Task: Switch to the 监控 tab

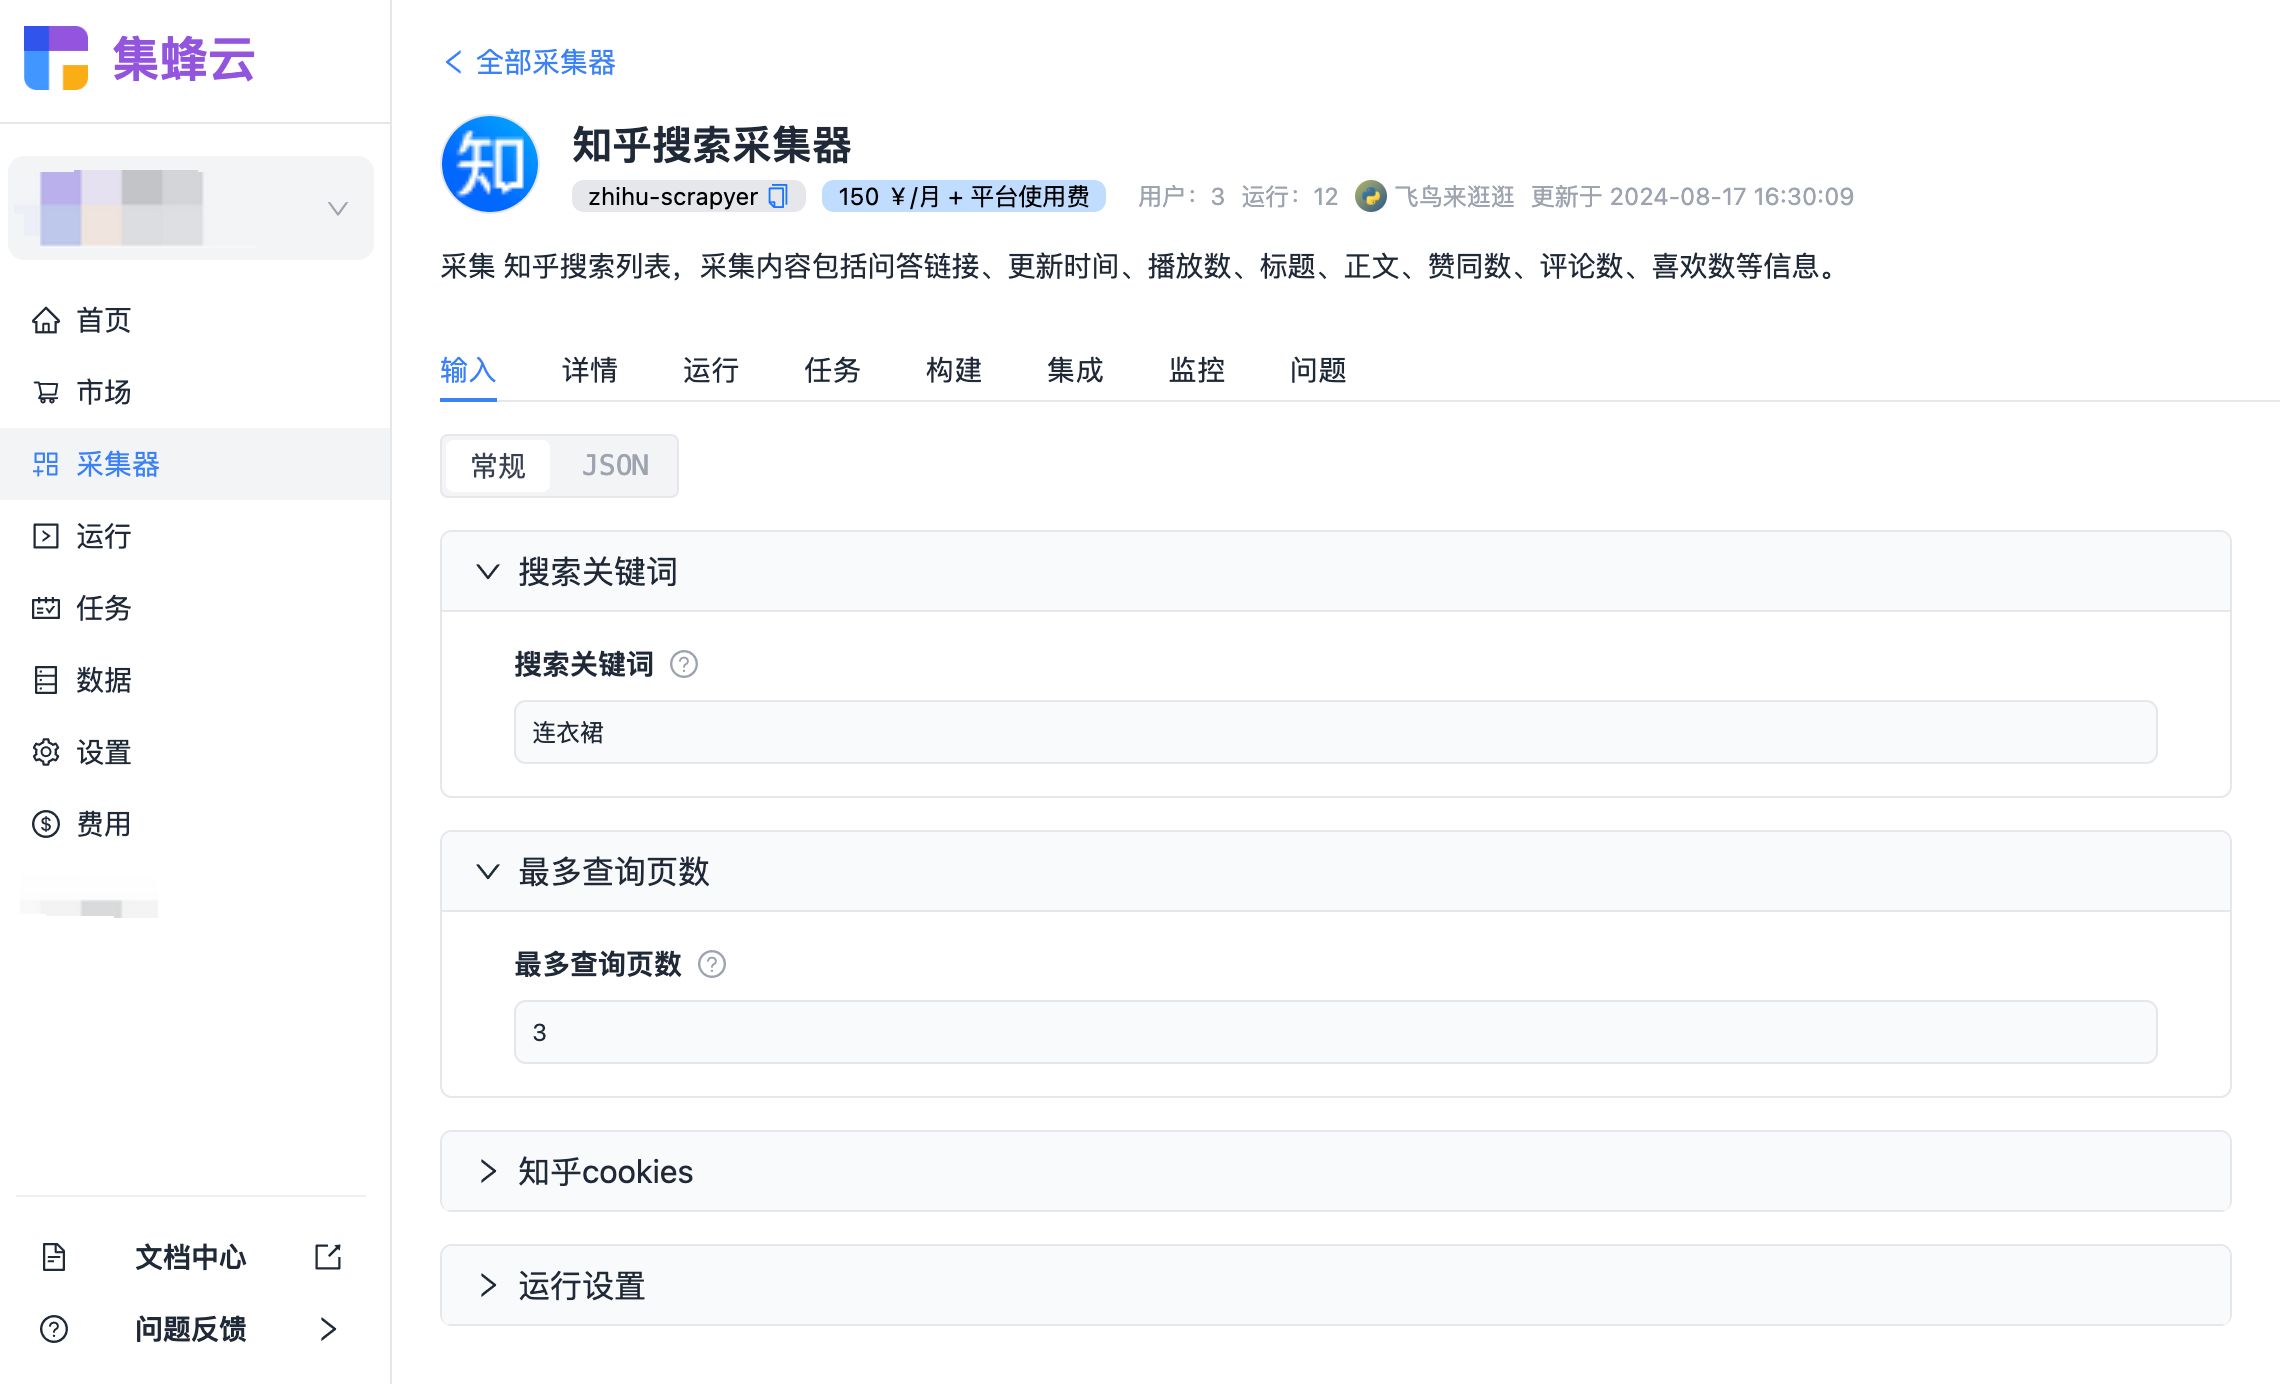Action: [1197, 370]
